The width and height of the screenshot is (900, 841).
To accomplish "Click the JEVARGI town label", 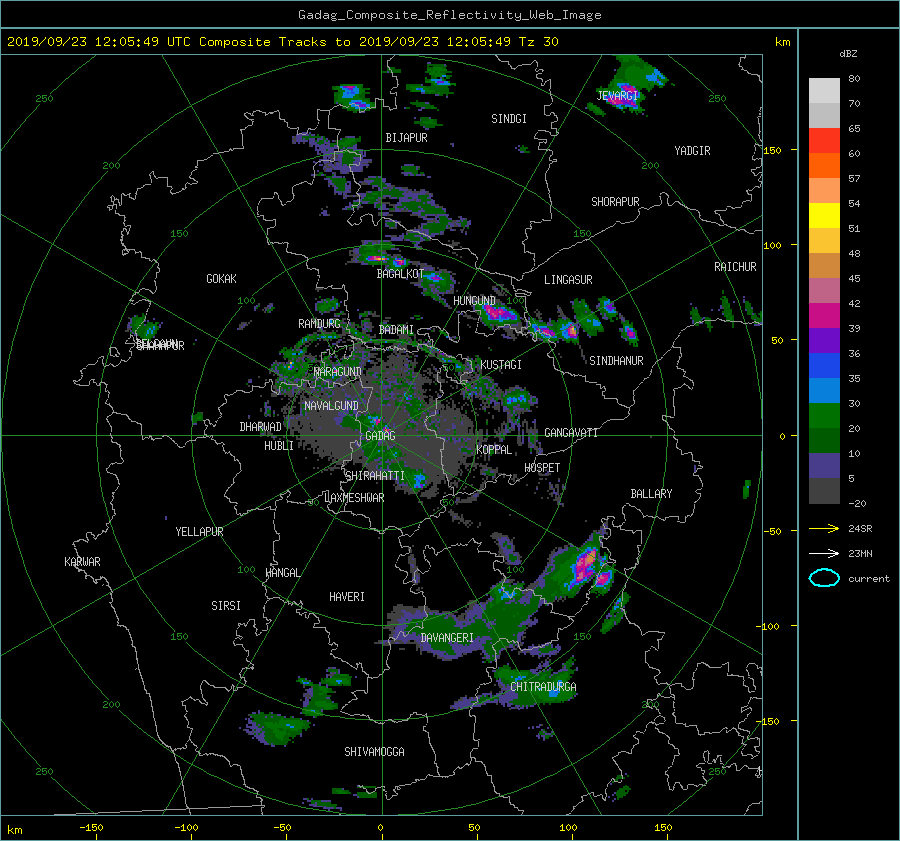I will [617, 95].
